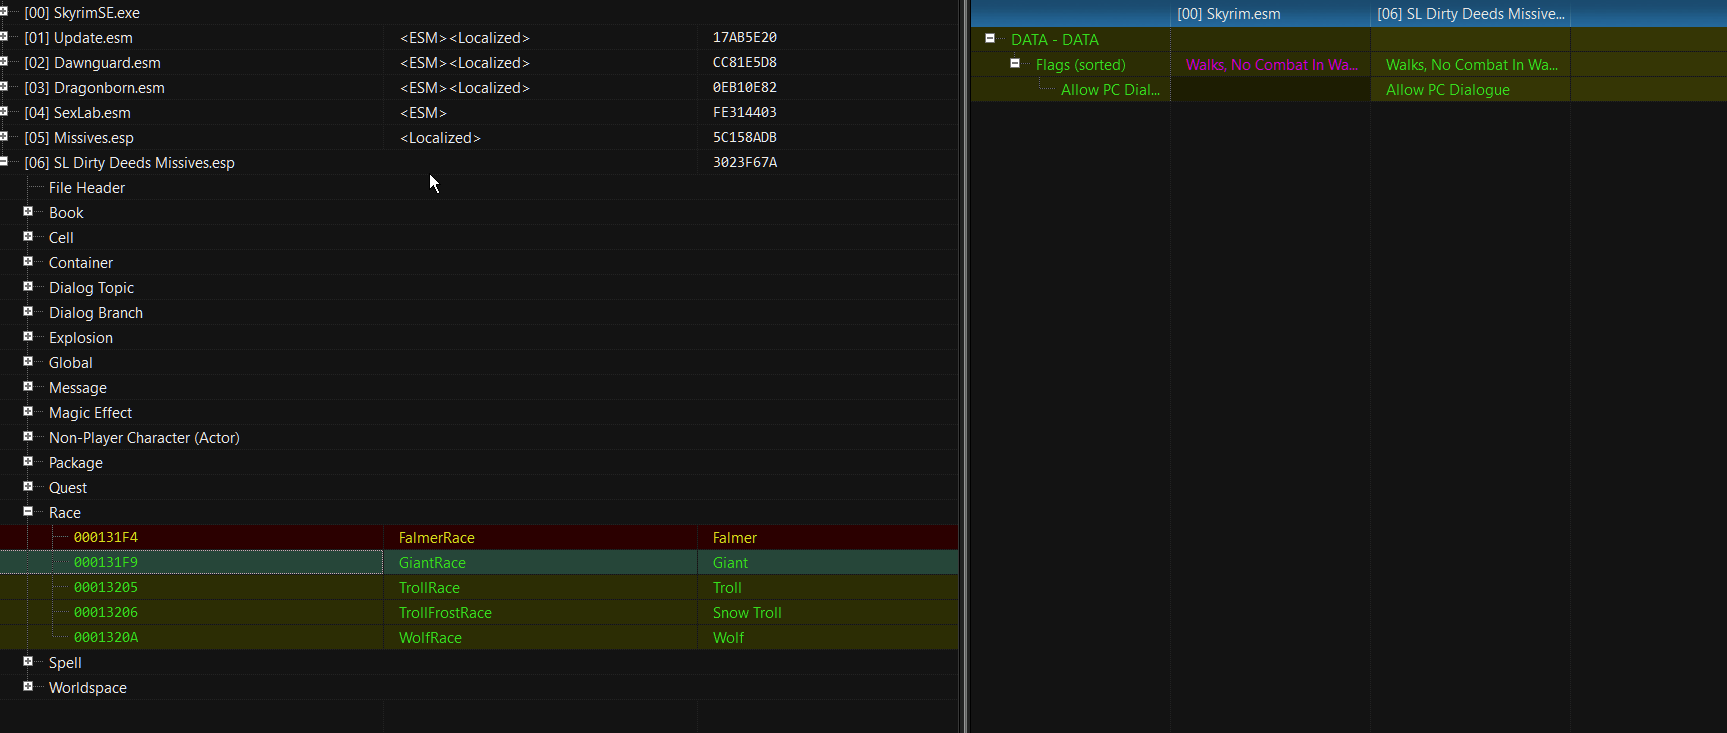Image resolution: width=1727 pixels, height=733 pixels.
Task: Expand the Book record group
Action: 28,212
